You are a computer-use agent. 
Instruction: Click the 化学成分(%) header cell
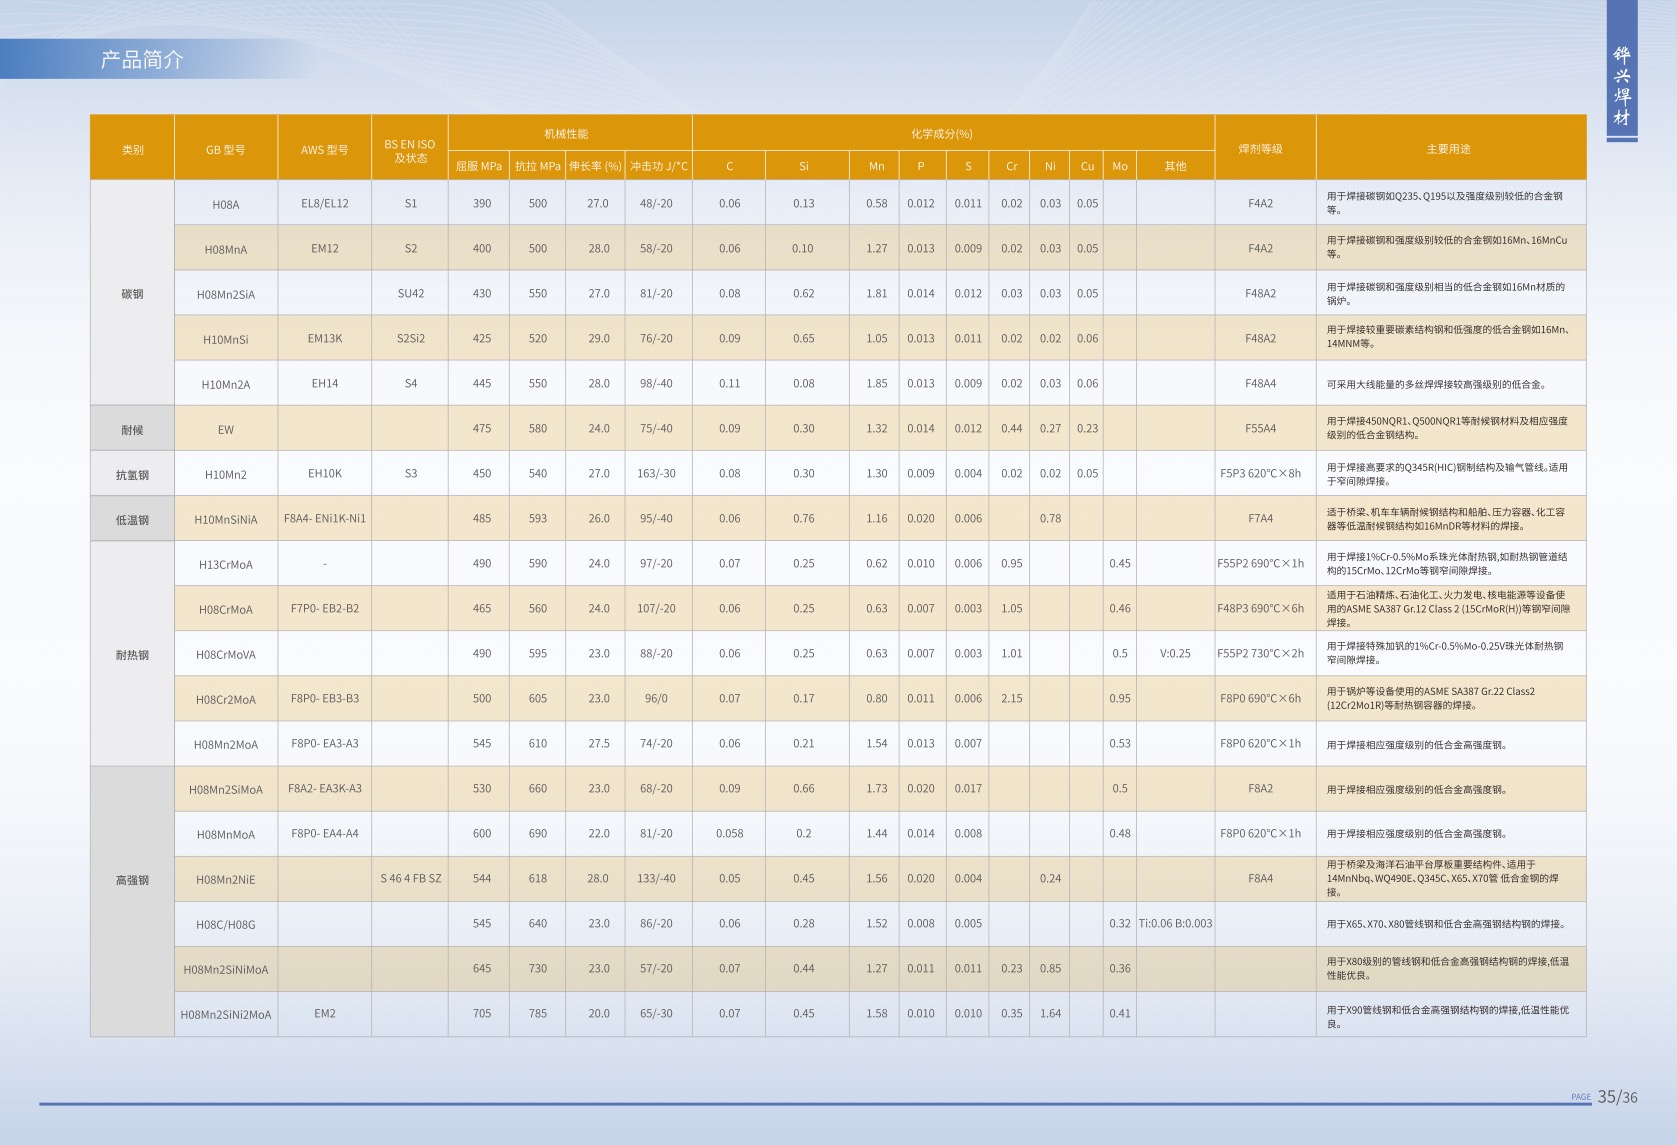[x=941, y=134]
